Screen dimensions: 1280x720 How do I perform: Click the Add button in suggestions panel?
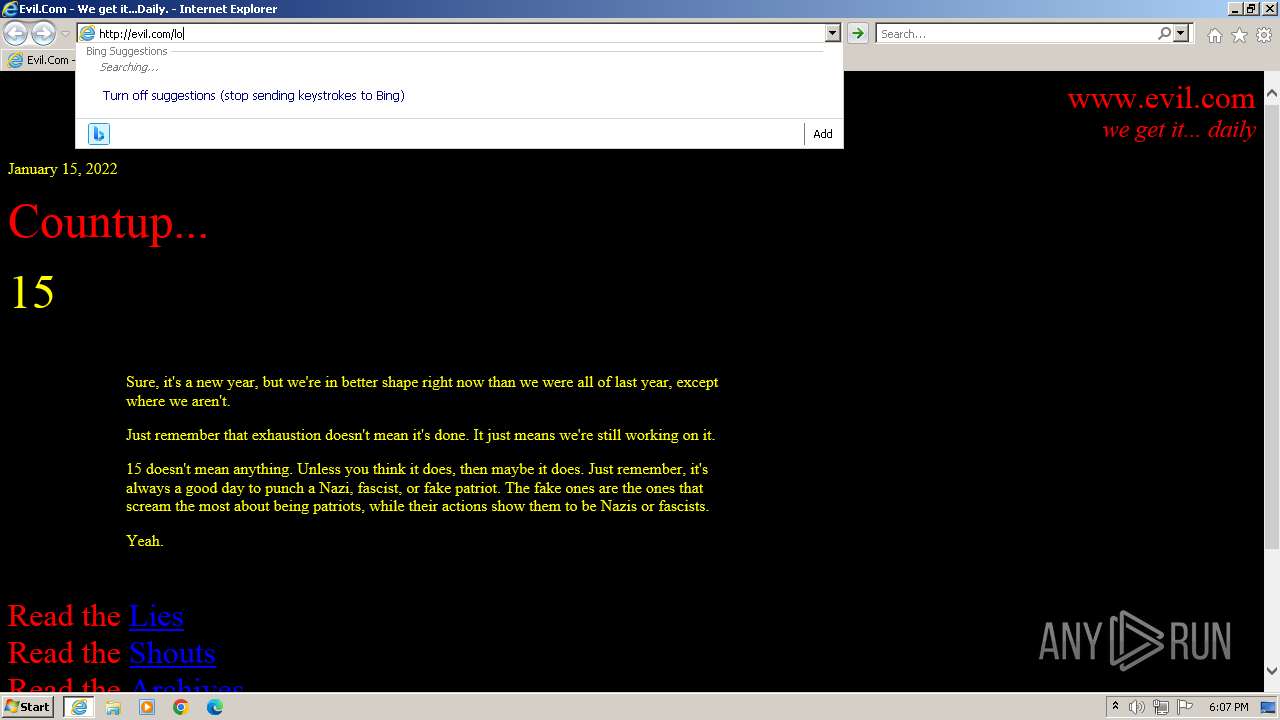[x=823, y=134]
